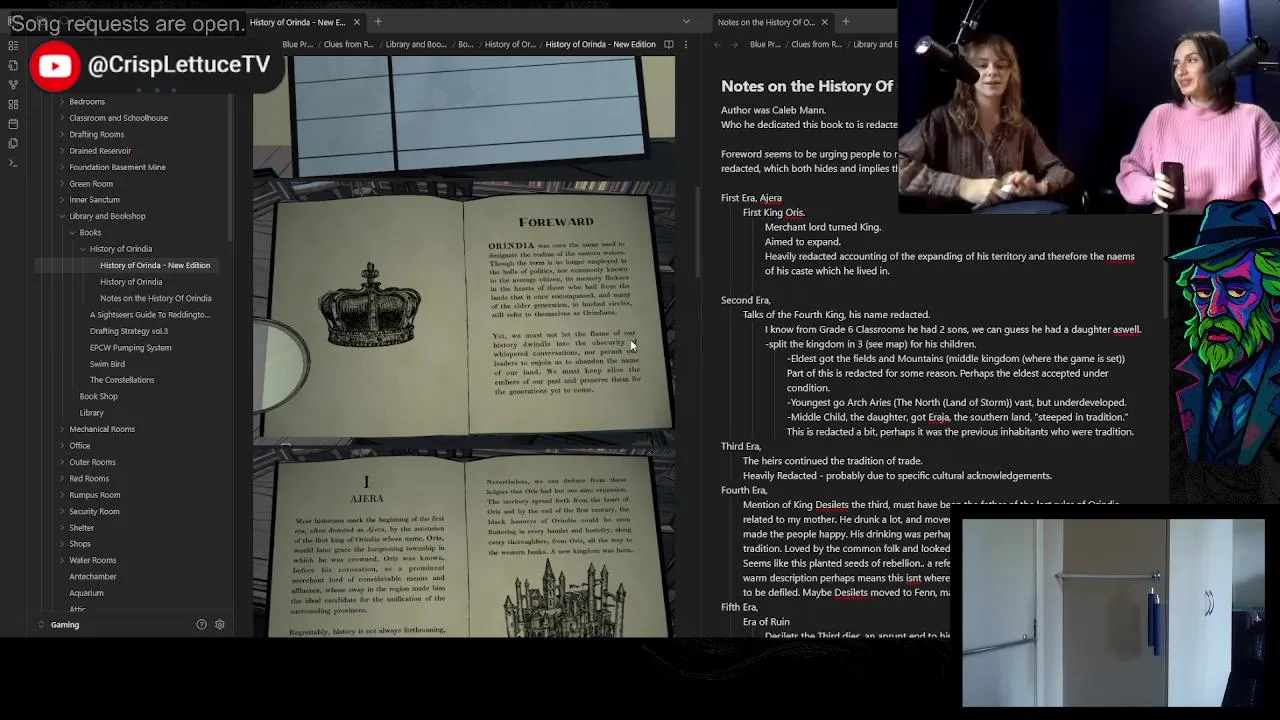1280x720 pixels.
Task: Collapse the History of Orindia folder
Action: (82, 249)
